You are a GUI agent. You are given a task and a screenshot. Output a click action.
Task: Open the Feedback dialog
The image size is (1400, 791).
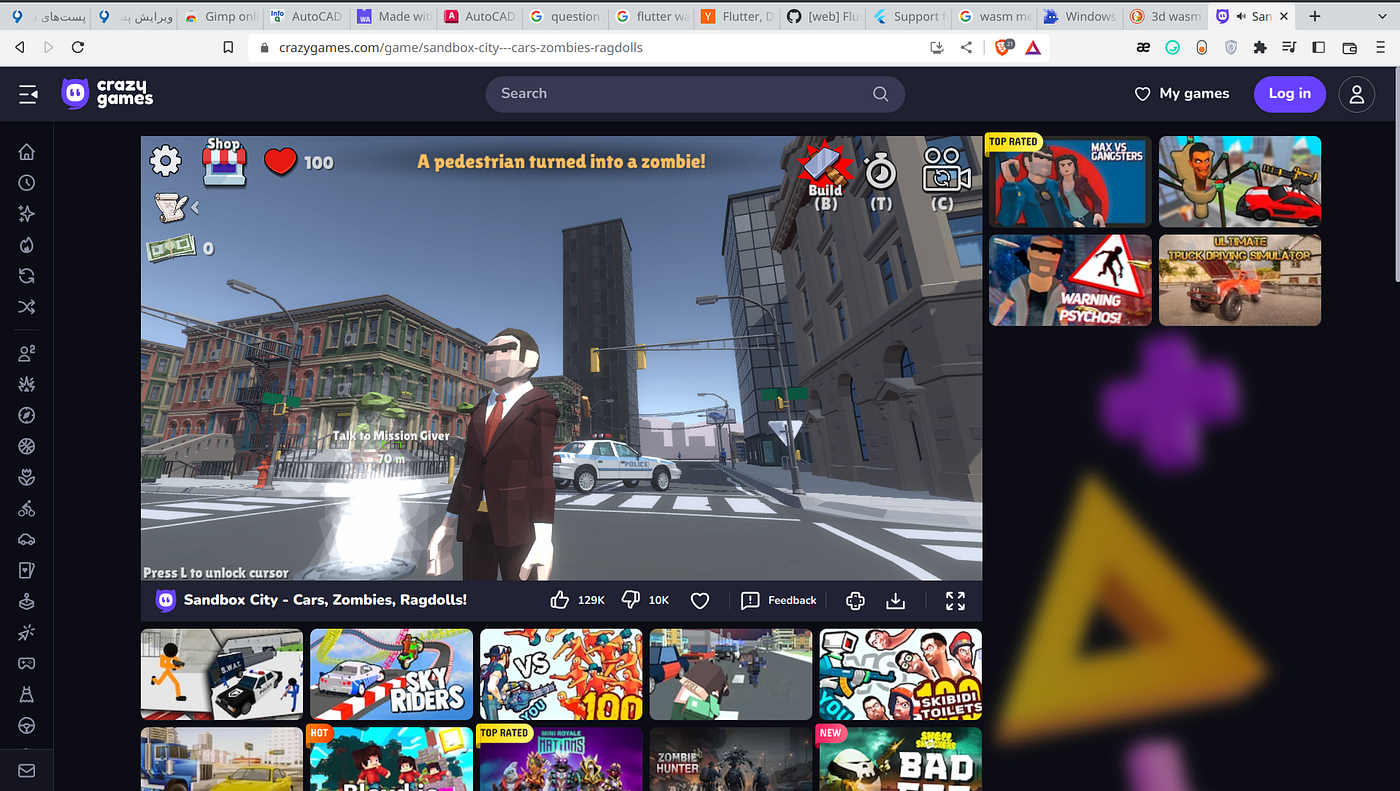(x=779, y=600)
